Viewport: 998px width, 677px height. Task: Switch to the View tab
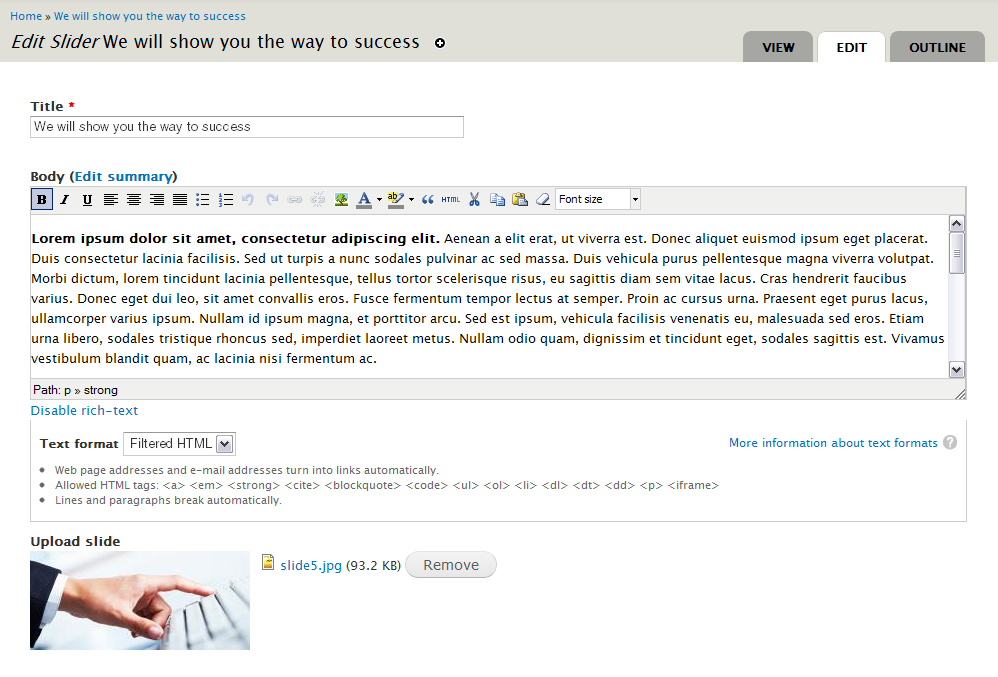(778, 47)
